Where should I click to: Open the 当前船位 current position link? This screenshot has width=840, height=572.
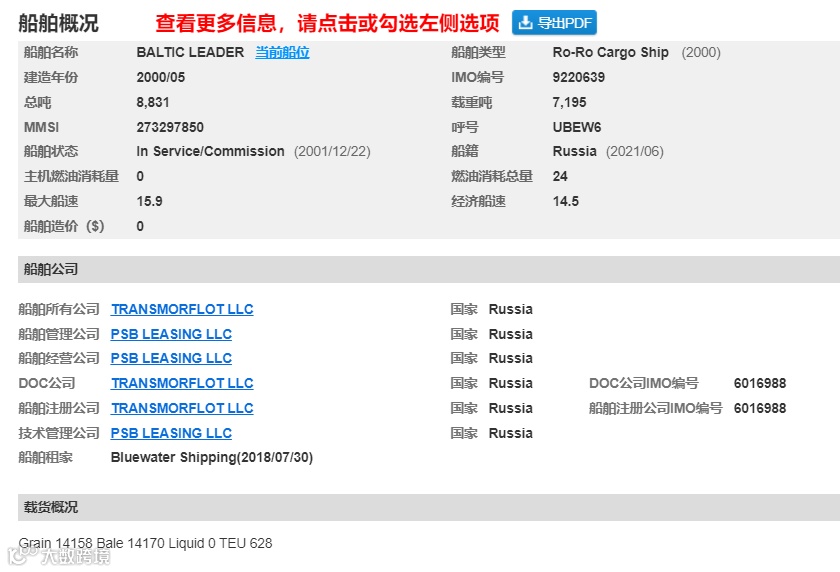point(282,52)
